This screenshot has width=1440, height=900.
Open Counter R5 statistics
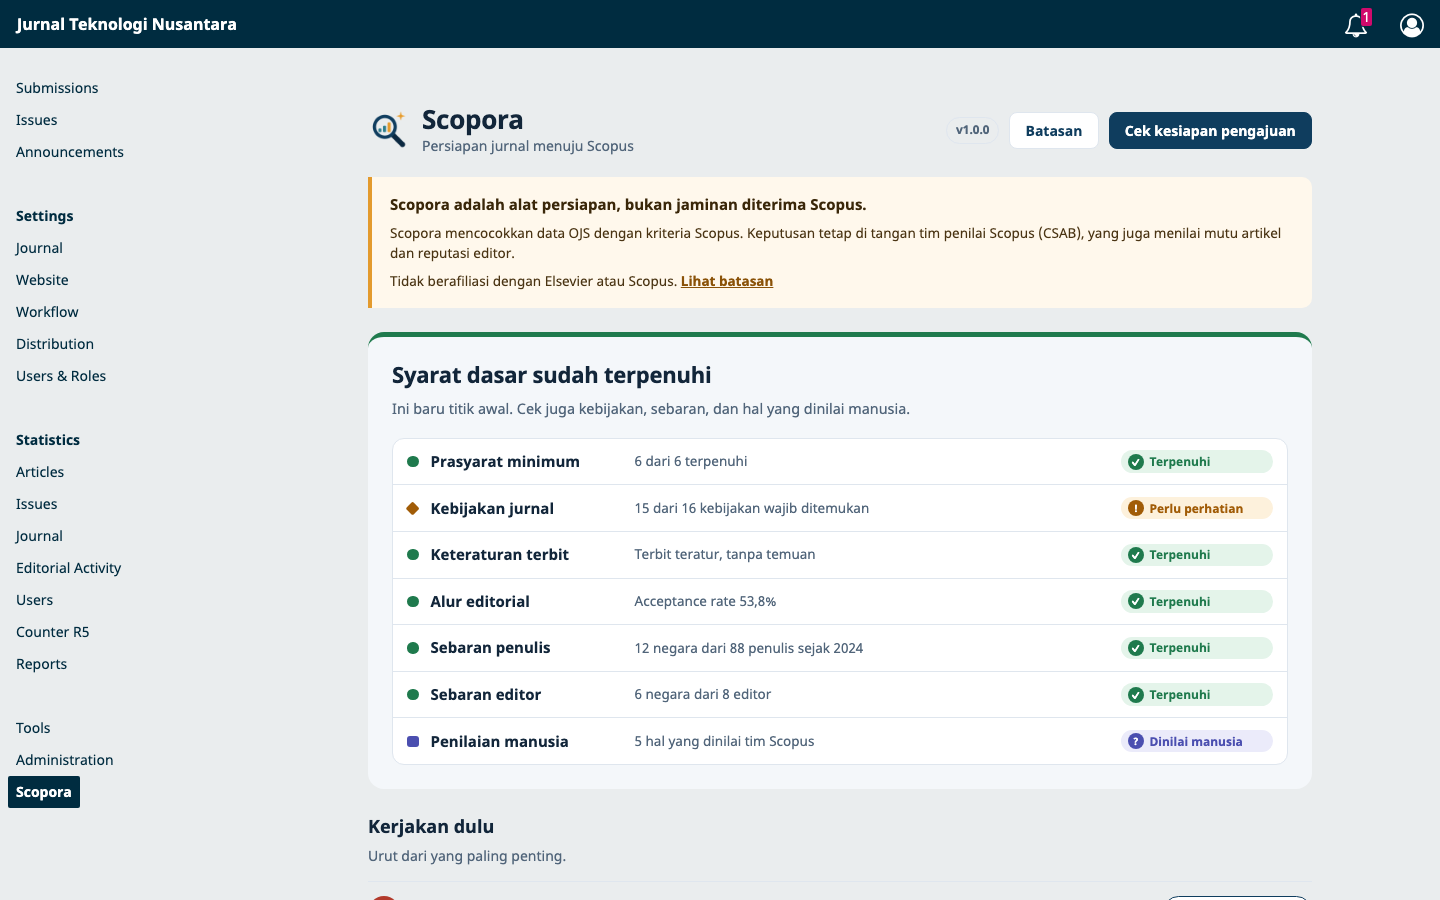53,632
